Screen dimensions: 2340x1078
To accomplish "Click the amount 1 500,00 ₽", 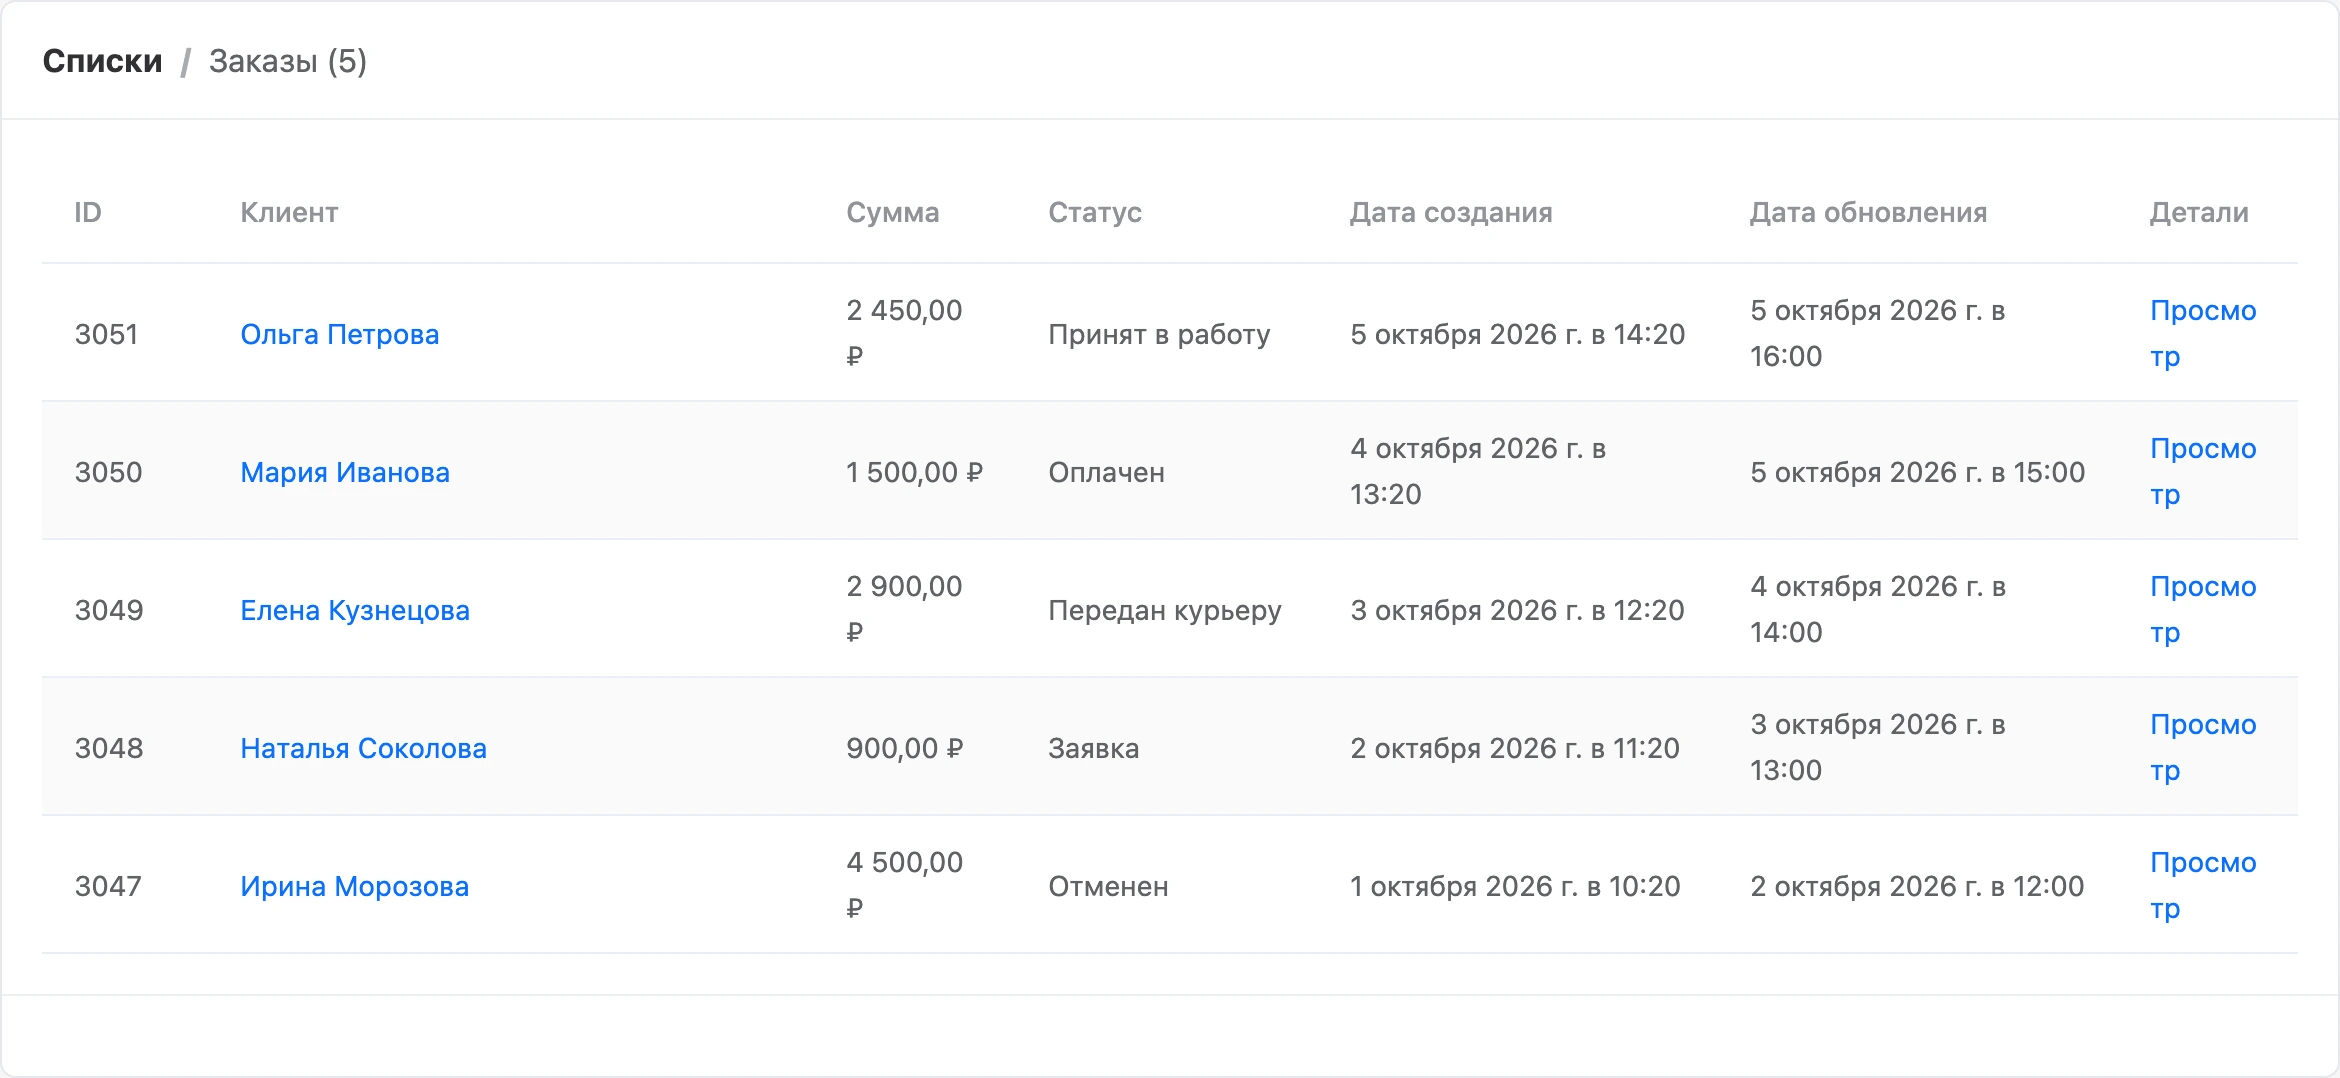I will (x=914, y=472).
